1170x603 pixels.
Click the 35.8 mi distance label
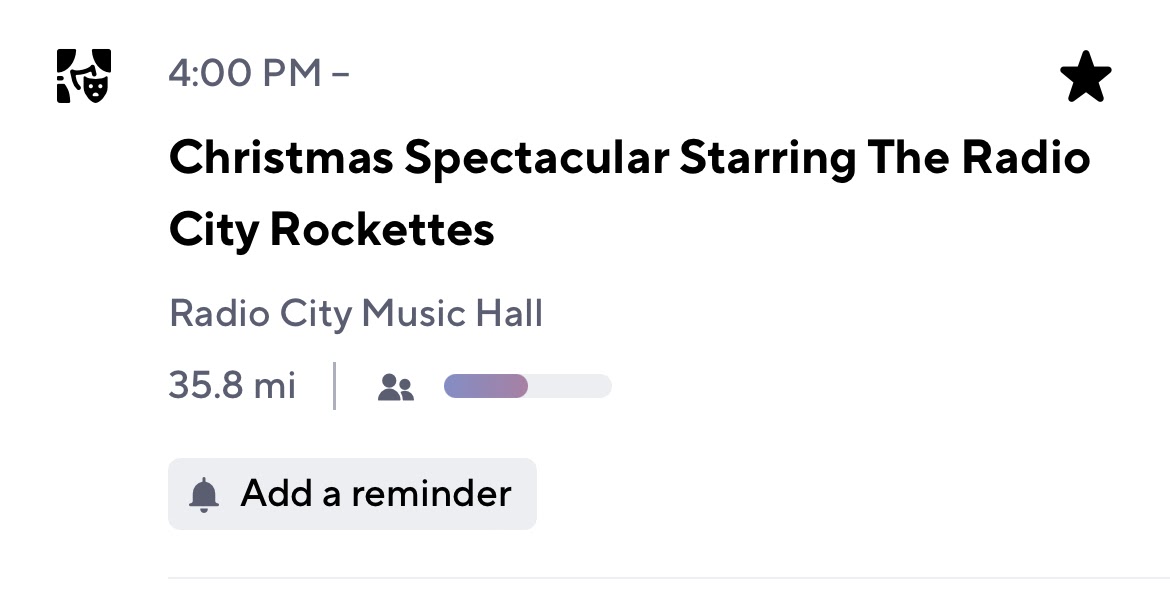click(232, 386)
